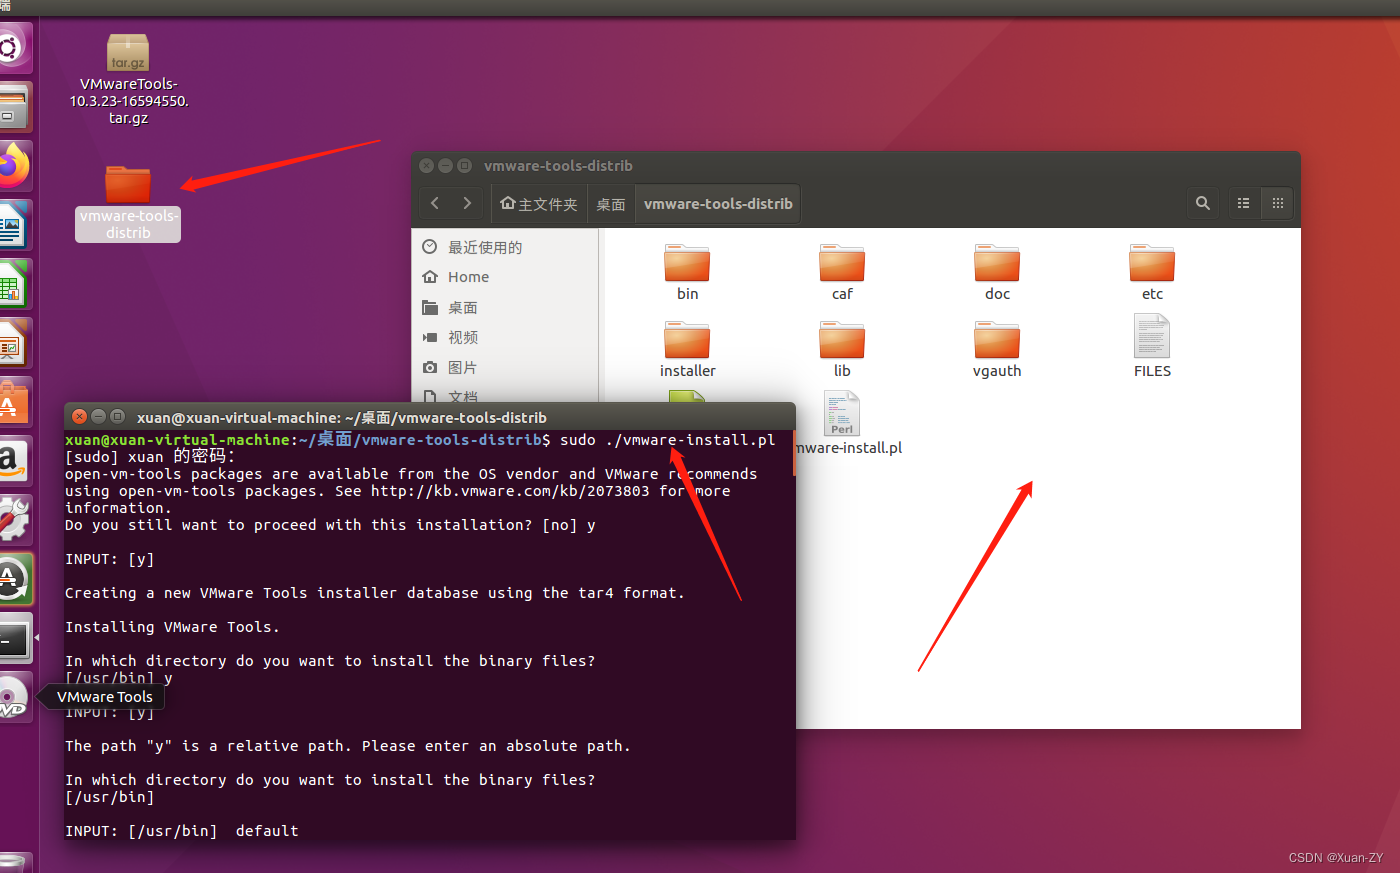Image resolution: width=1400 pixels, height=873 pixels.
Task: Go back in the file manager
Action: pos(435,203)
